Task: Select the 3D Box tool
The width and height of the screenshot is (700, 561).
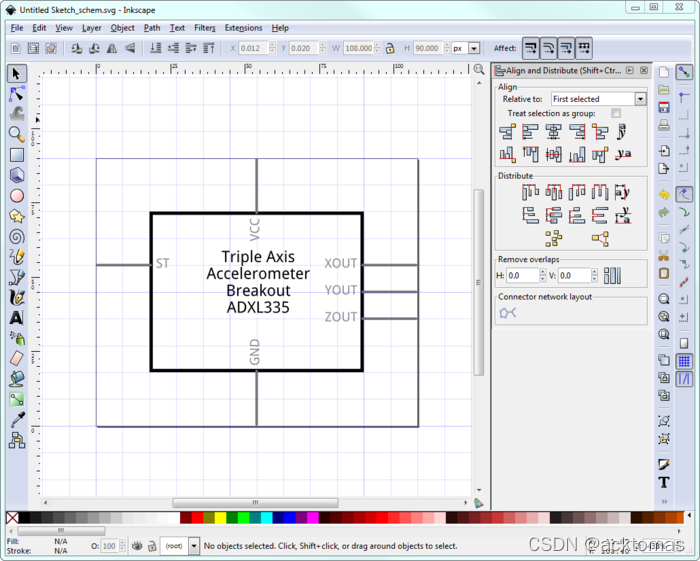Action: pyautogui.click(x=17, y=175)
